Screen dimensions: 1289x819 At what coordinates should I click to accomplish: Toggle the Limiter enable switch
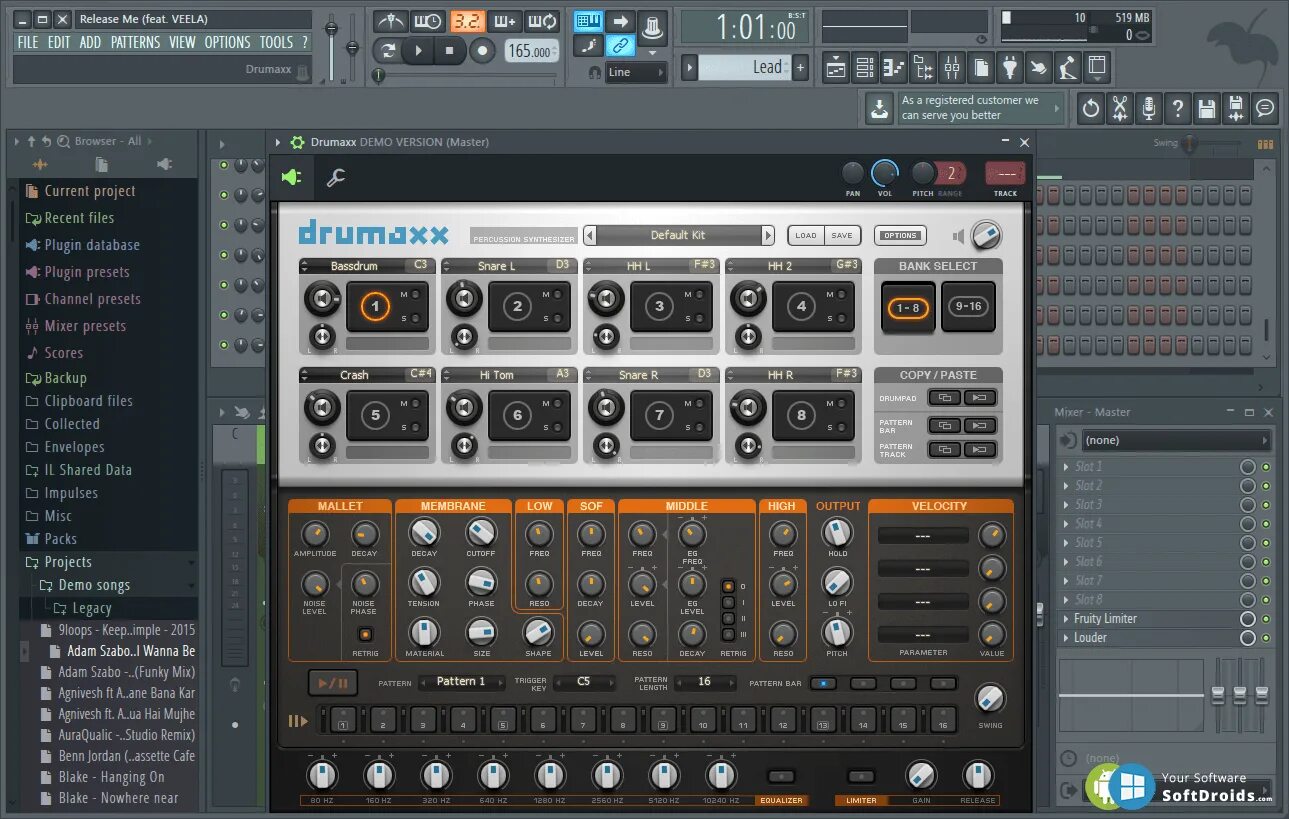(x=861, y=776)
